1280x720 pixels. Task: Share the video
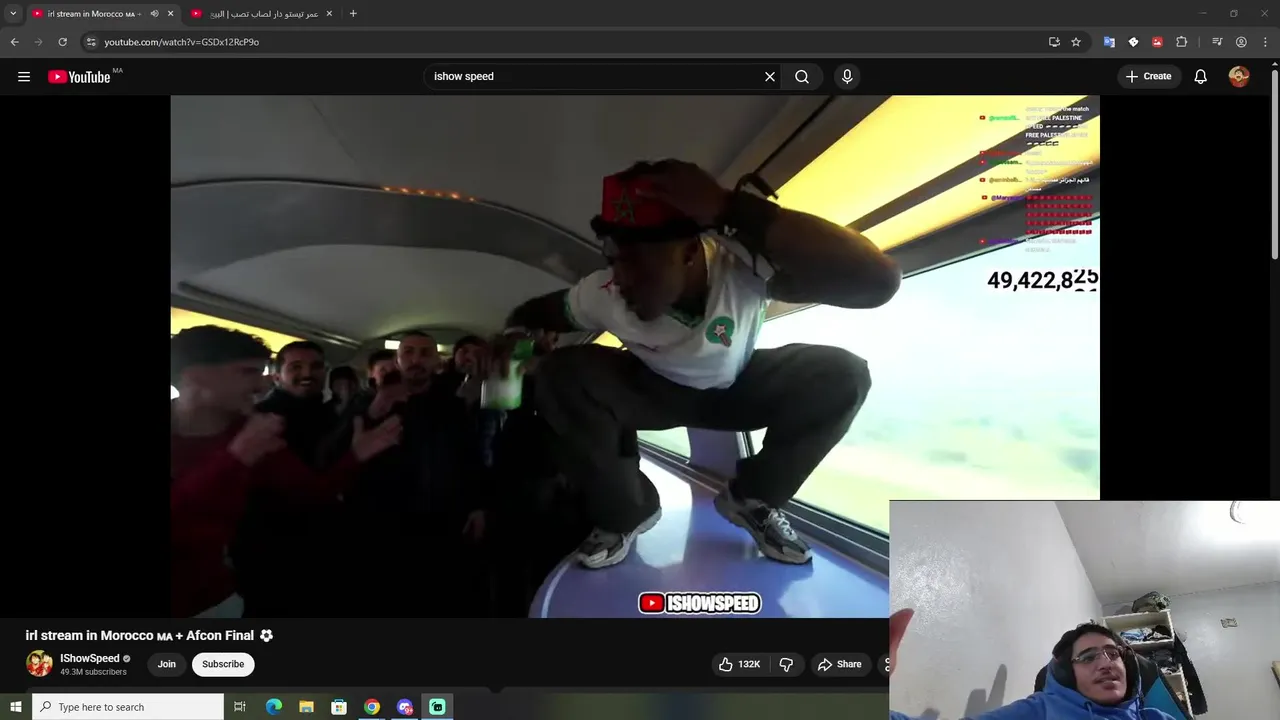[840, 664]
